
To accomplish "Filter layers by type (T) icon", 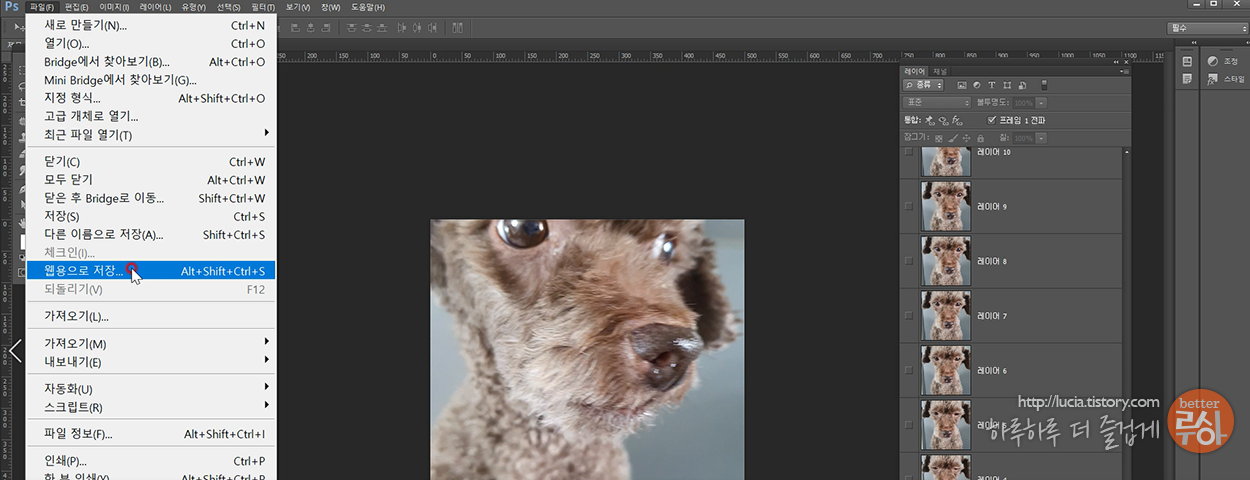I will [x=992, y=85].
